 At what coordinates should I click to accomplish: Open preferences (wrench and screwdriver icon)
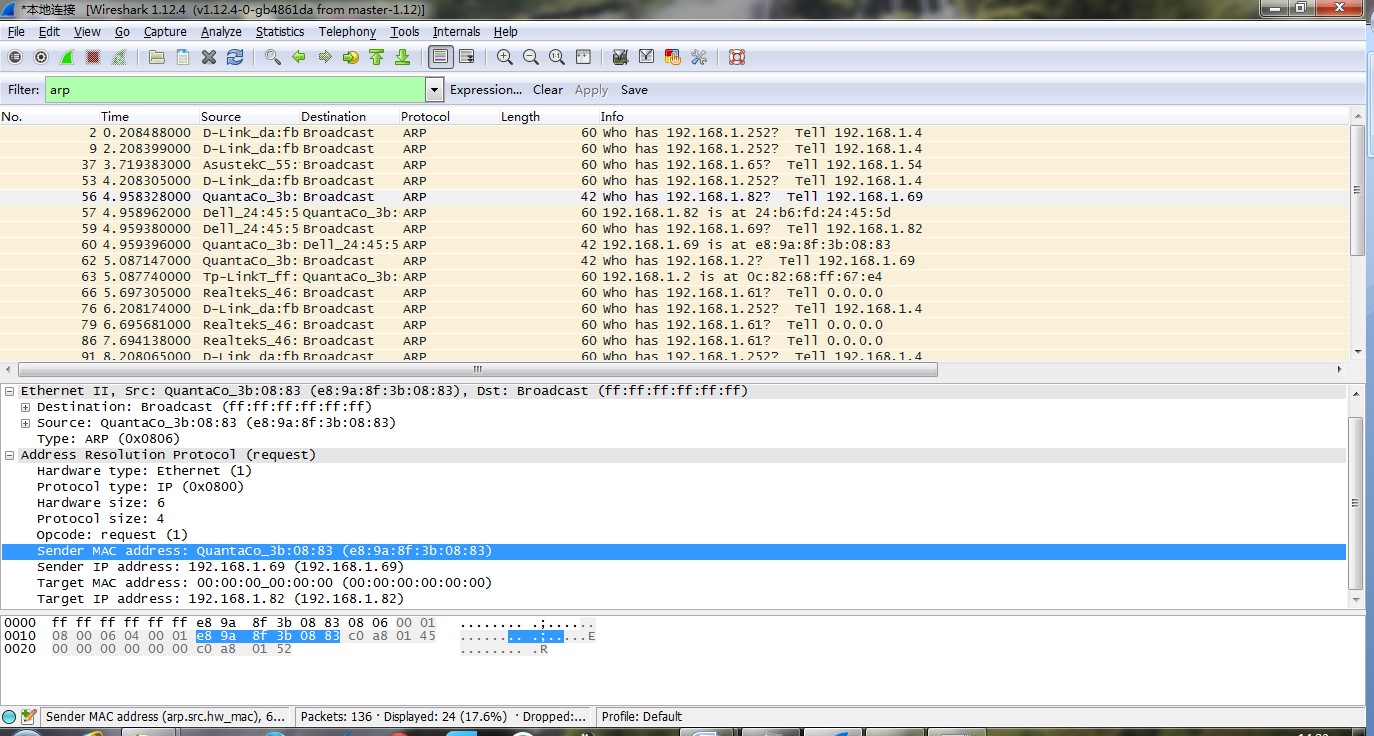(699, 57)
